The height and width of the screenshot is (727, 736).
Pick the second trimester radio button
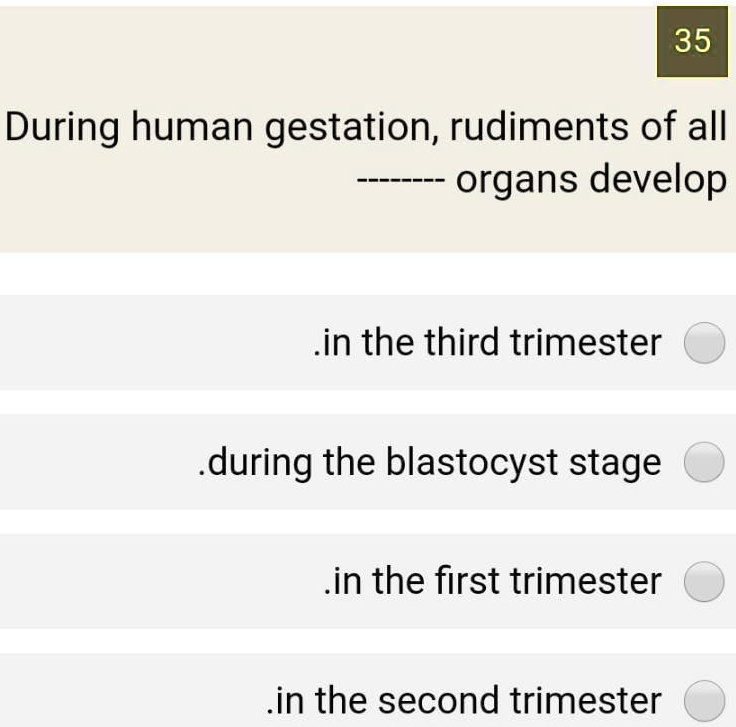coord(704,698)
